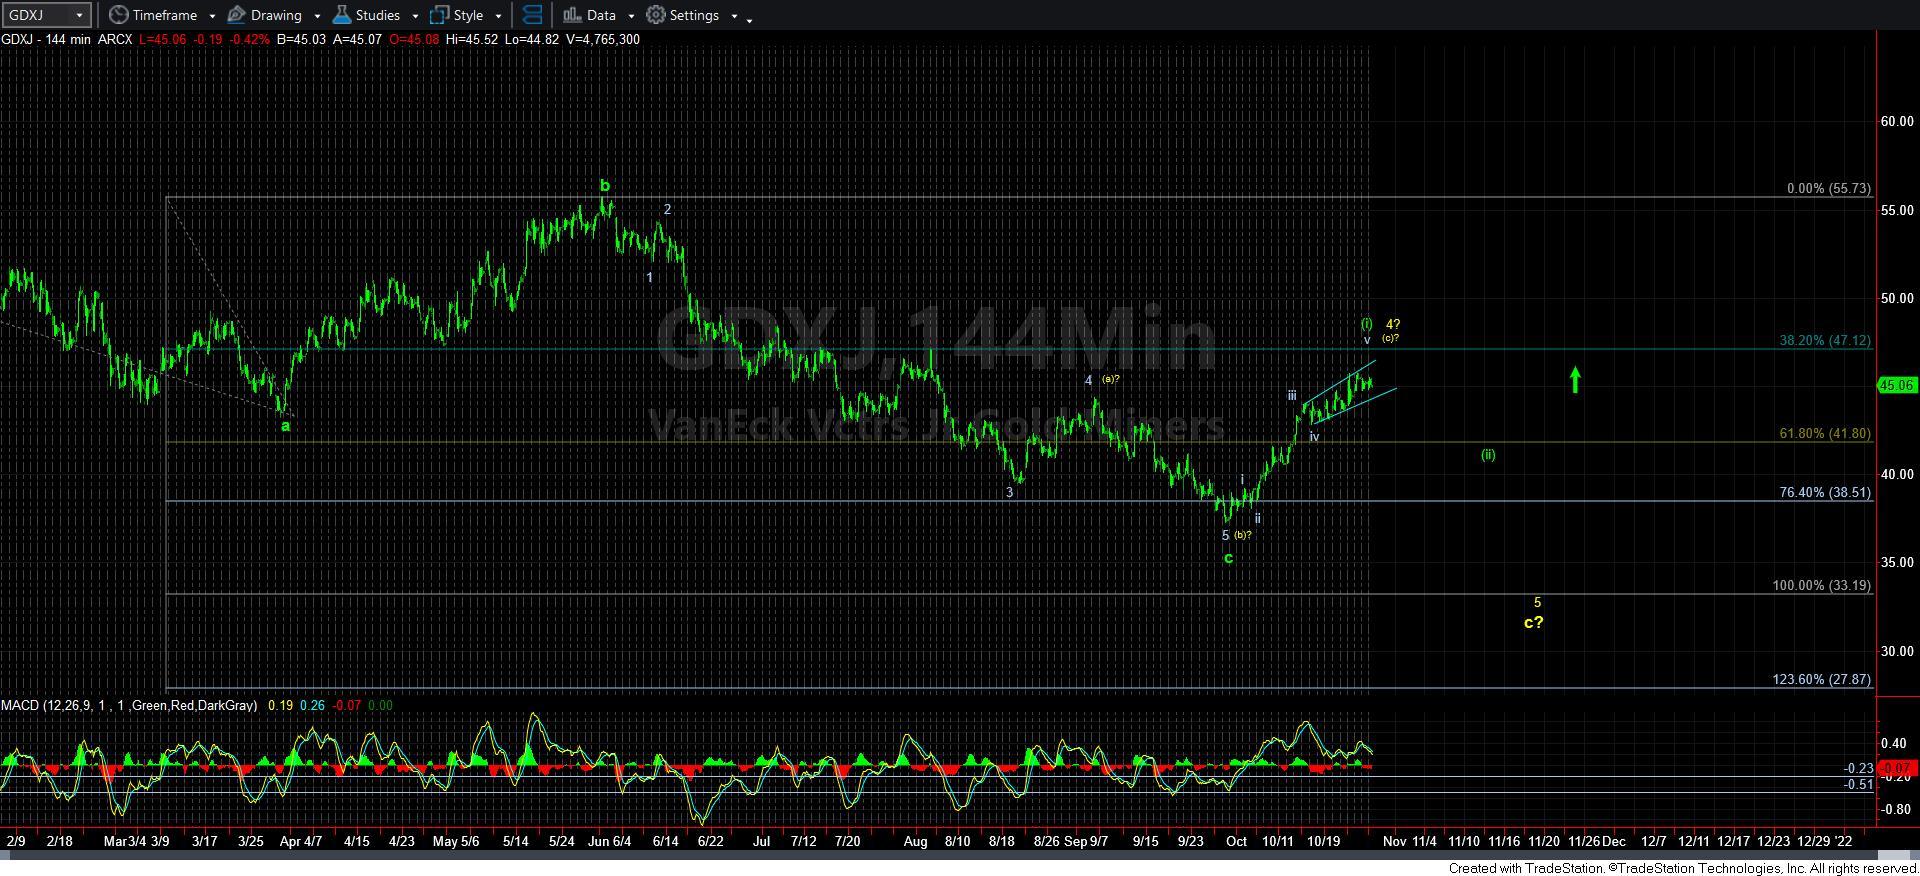Open the Style menu label
The height and width of the screenshot is (876, 1920).
tap(468, 15)
